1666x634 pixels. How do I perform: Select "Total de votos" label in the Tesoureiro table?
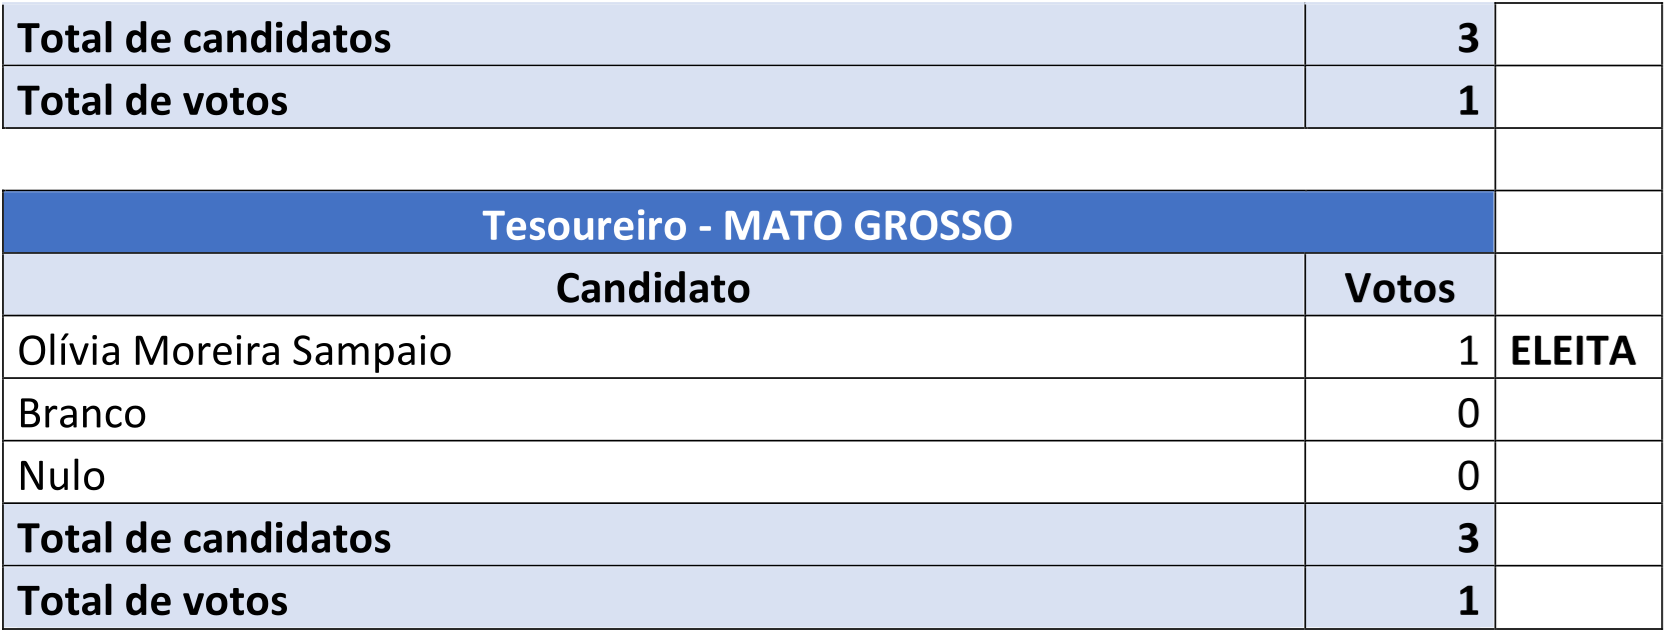click(x=153, y=601)
